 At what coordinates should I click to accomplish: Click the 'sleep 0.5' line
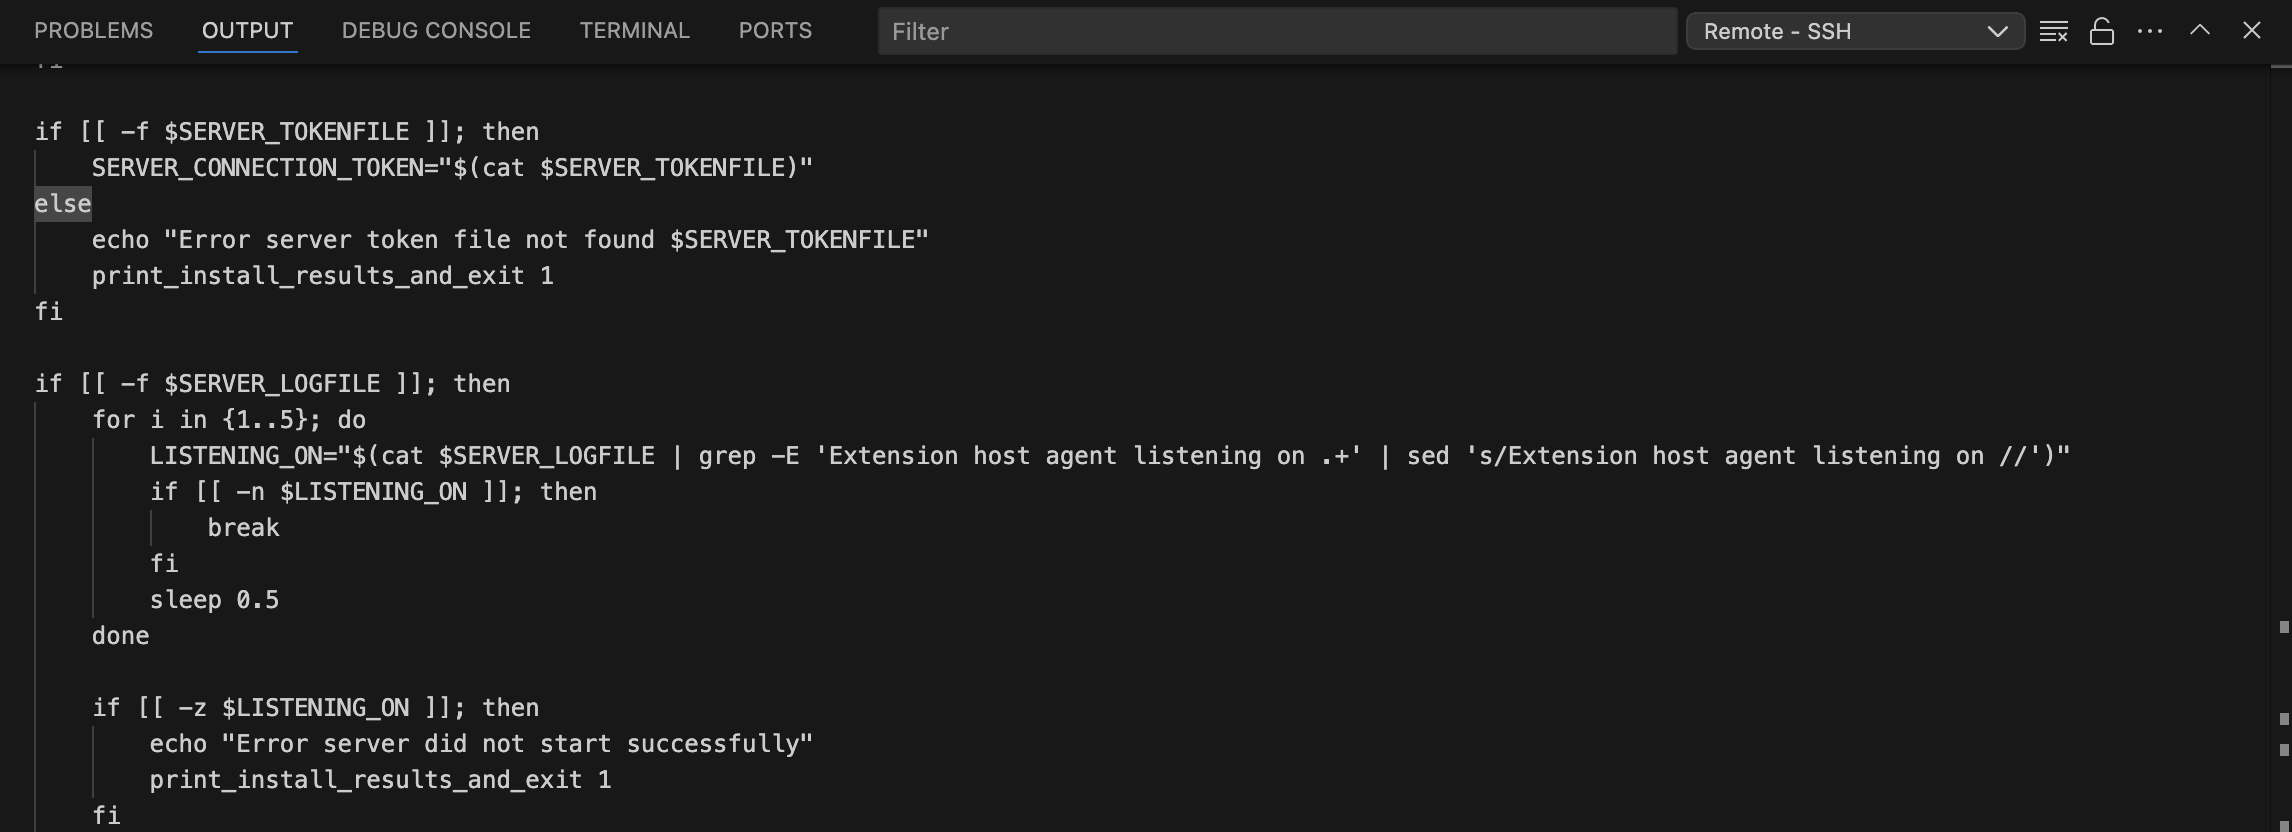click(x=214, y=600)
